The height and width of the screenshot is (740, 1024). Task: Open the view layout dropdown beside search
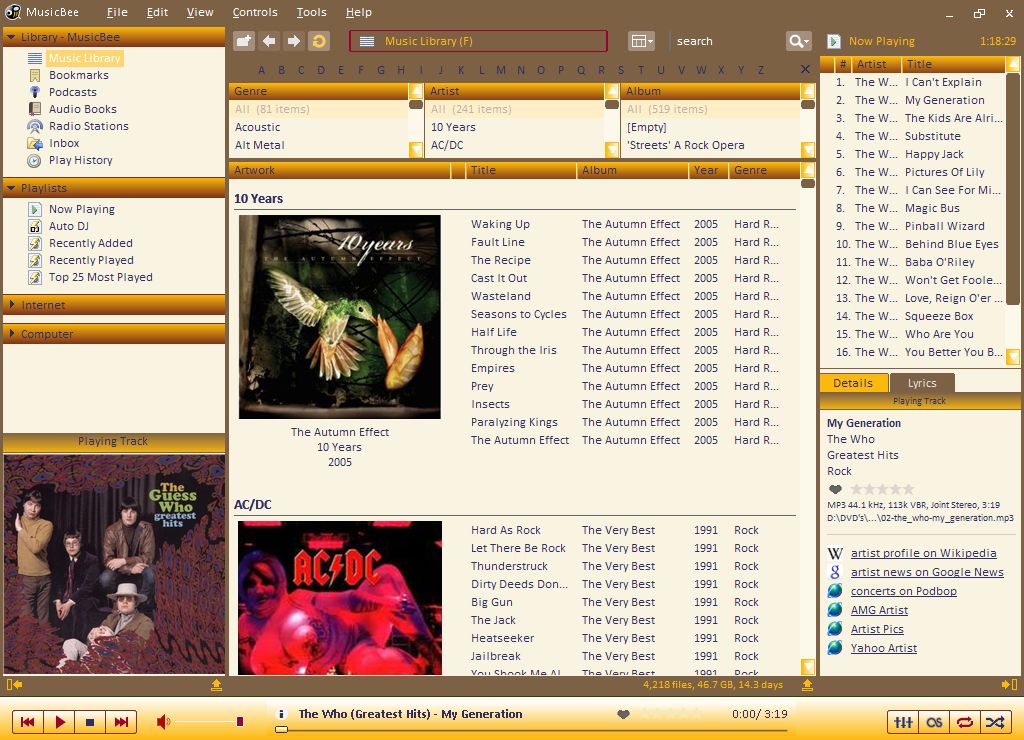pos(641,41)
